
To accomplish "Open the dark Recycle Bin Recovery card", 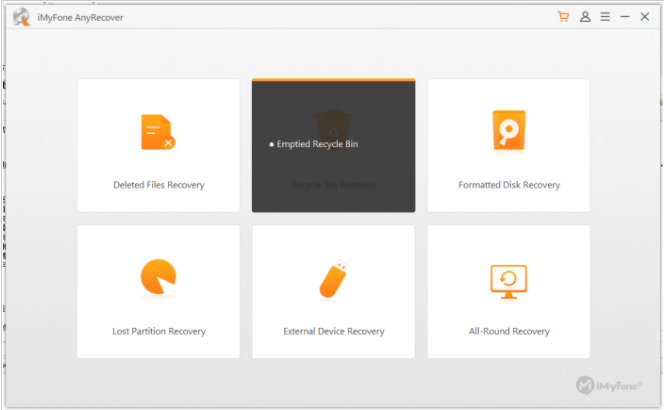I will [x=334, y=145].
